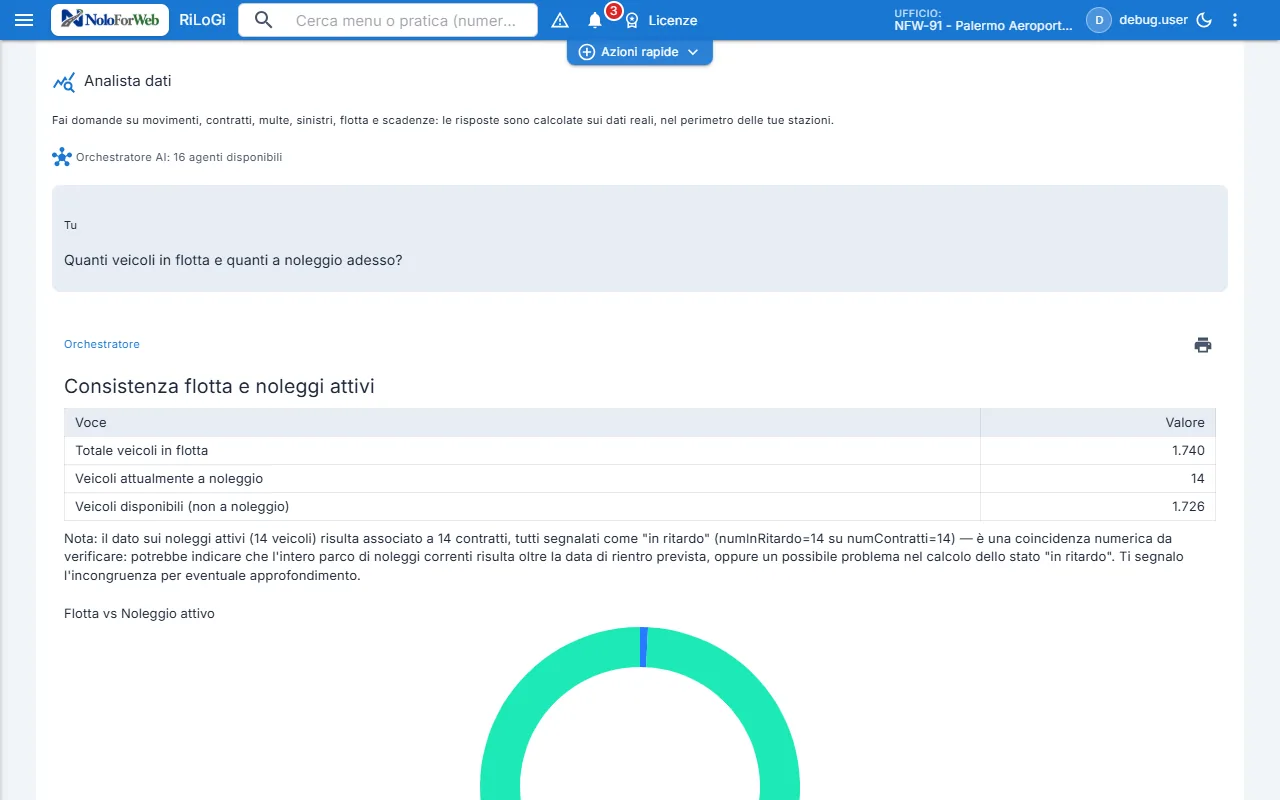Click the debug.user avatar
Viewport: 1280px width, 800px height.
pos(1099,20)
